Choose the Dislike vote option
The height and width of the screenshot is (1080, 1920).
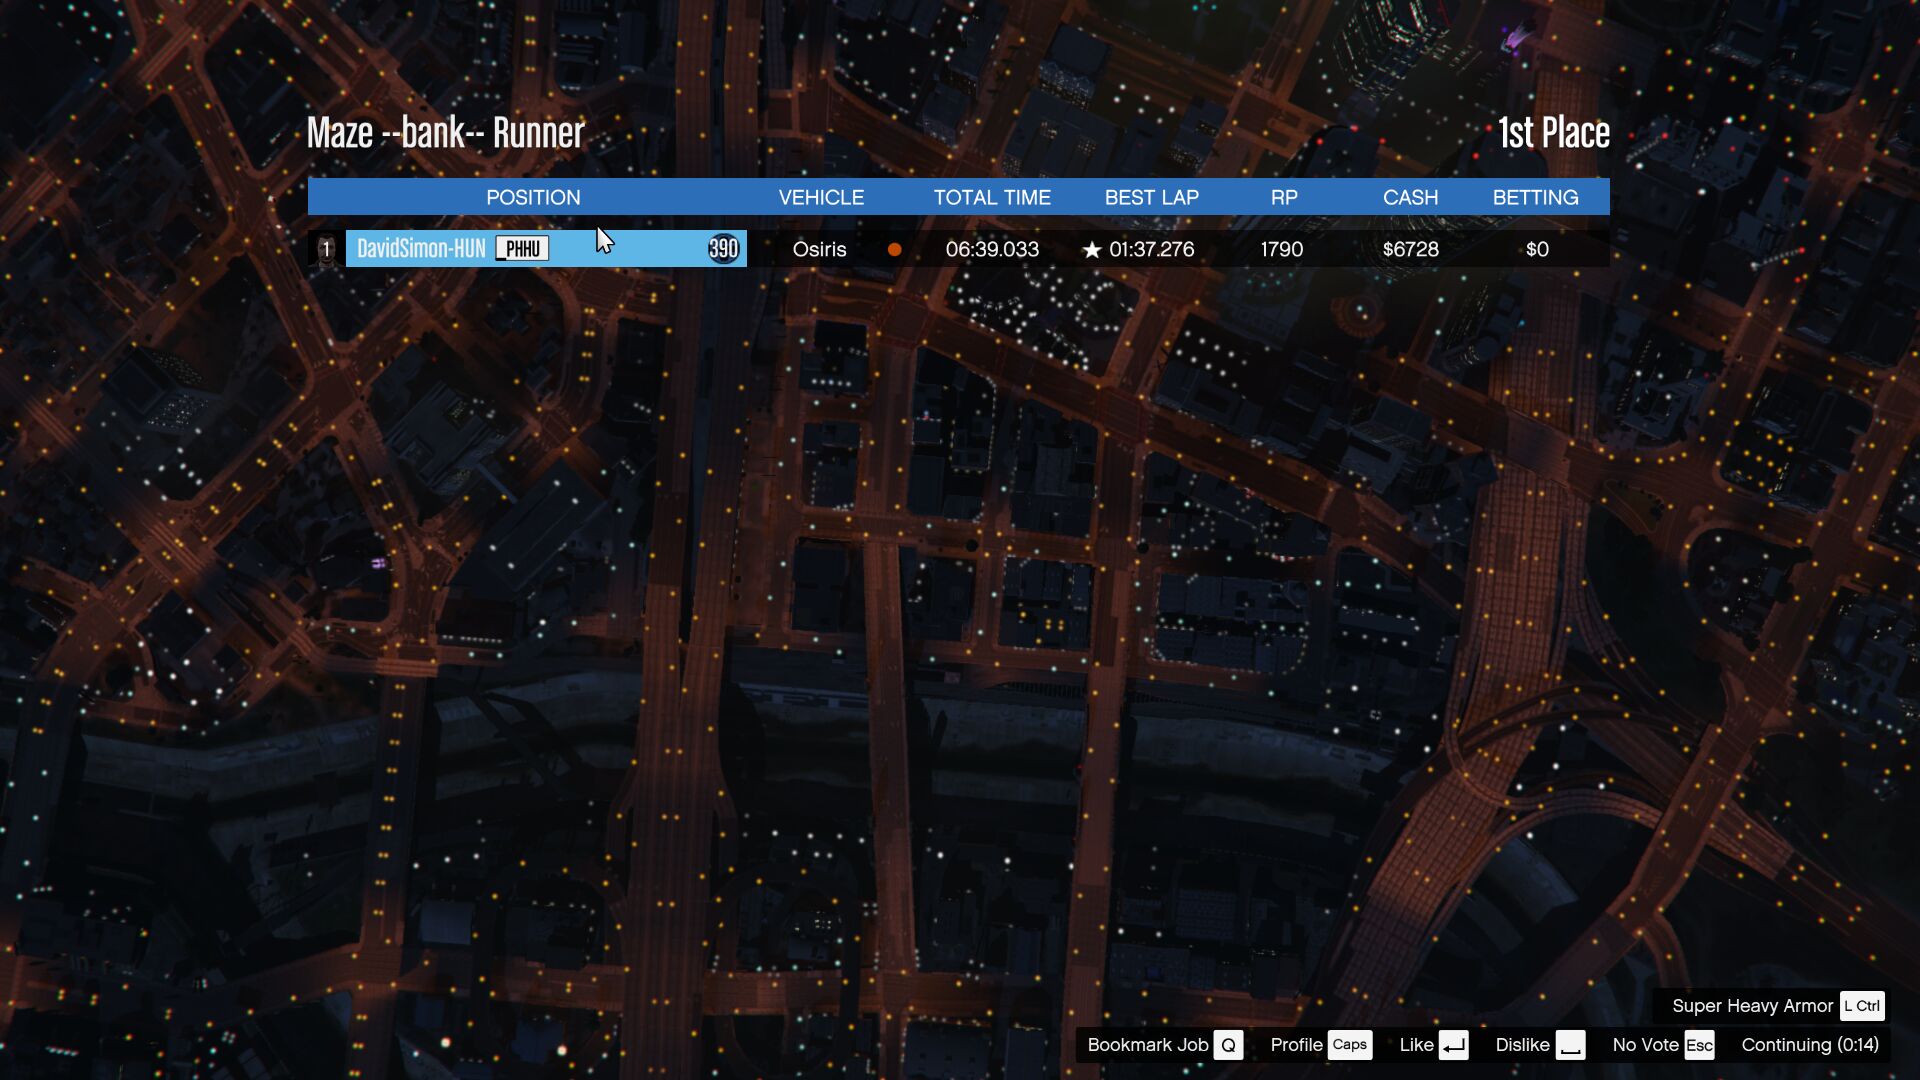point(1522,1045)
